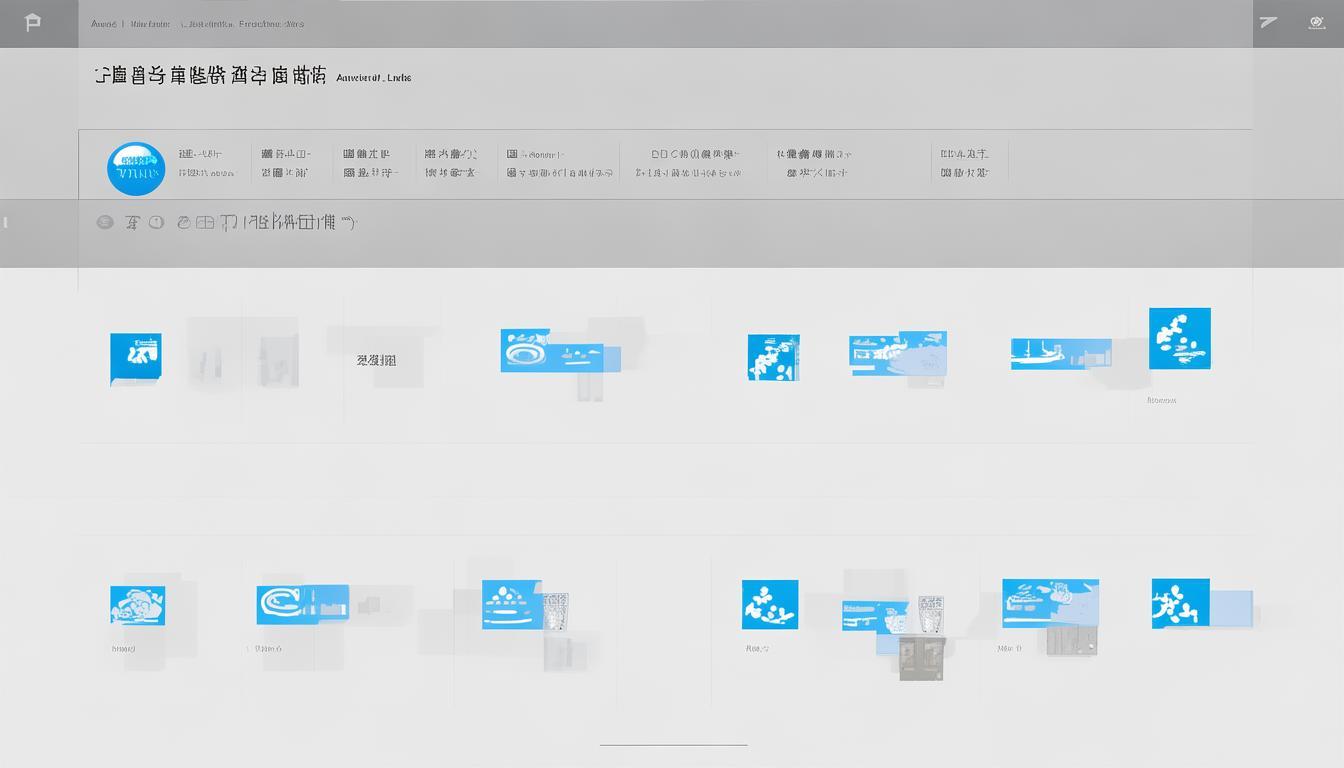This screenshot has height=768, width=1344.
Task: Open the blue spiral tile in bottom row
Action: 287,604
